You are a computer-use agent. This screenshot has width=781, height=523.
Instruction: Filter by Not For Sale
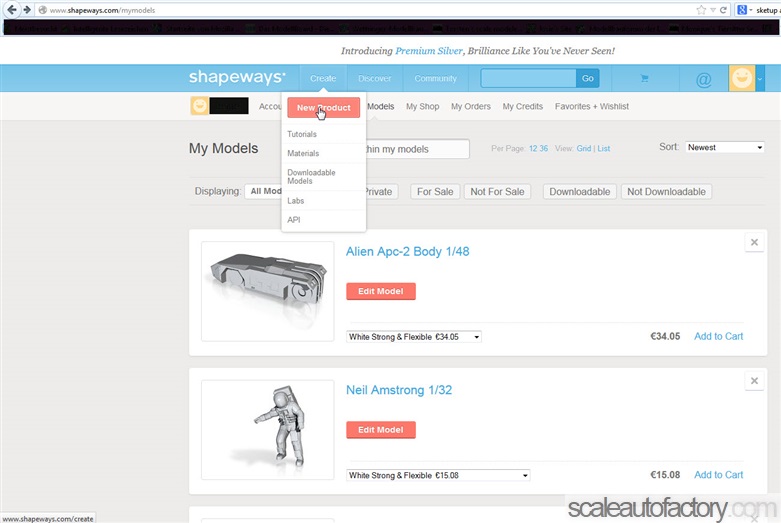point(497,192)
